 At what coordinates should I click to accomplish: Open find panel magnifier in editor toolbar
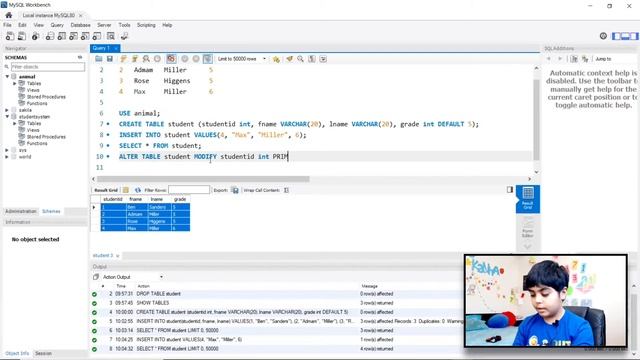300,59
